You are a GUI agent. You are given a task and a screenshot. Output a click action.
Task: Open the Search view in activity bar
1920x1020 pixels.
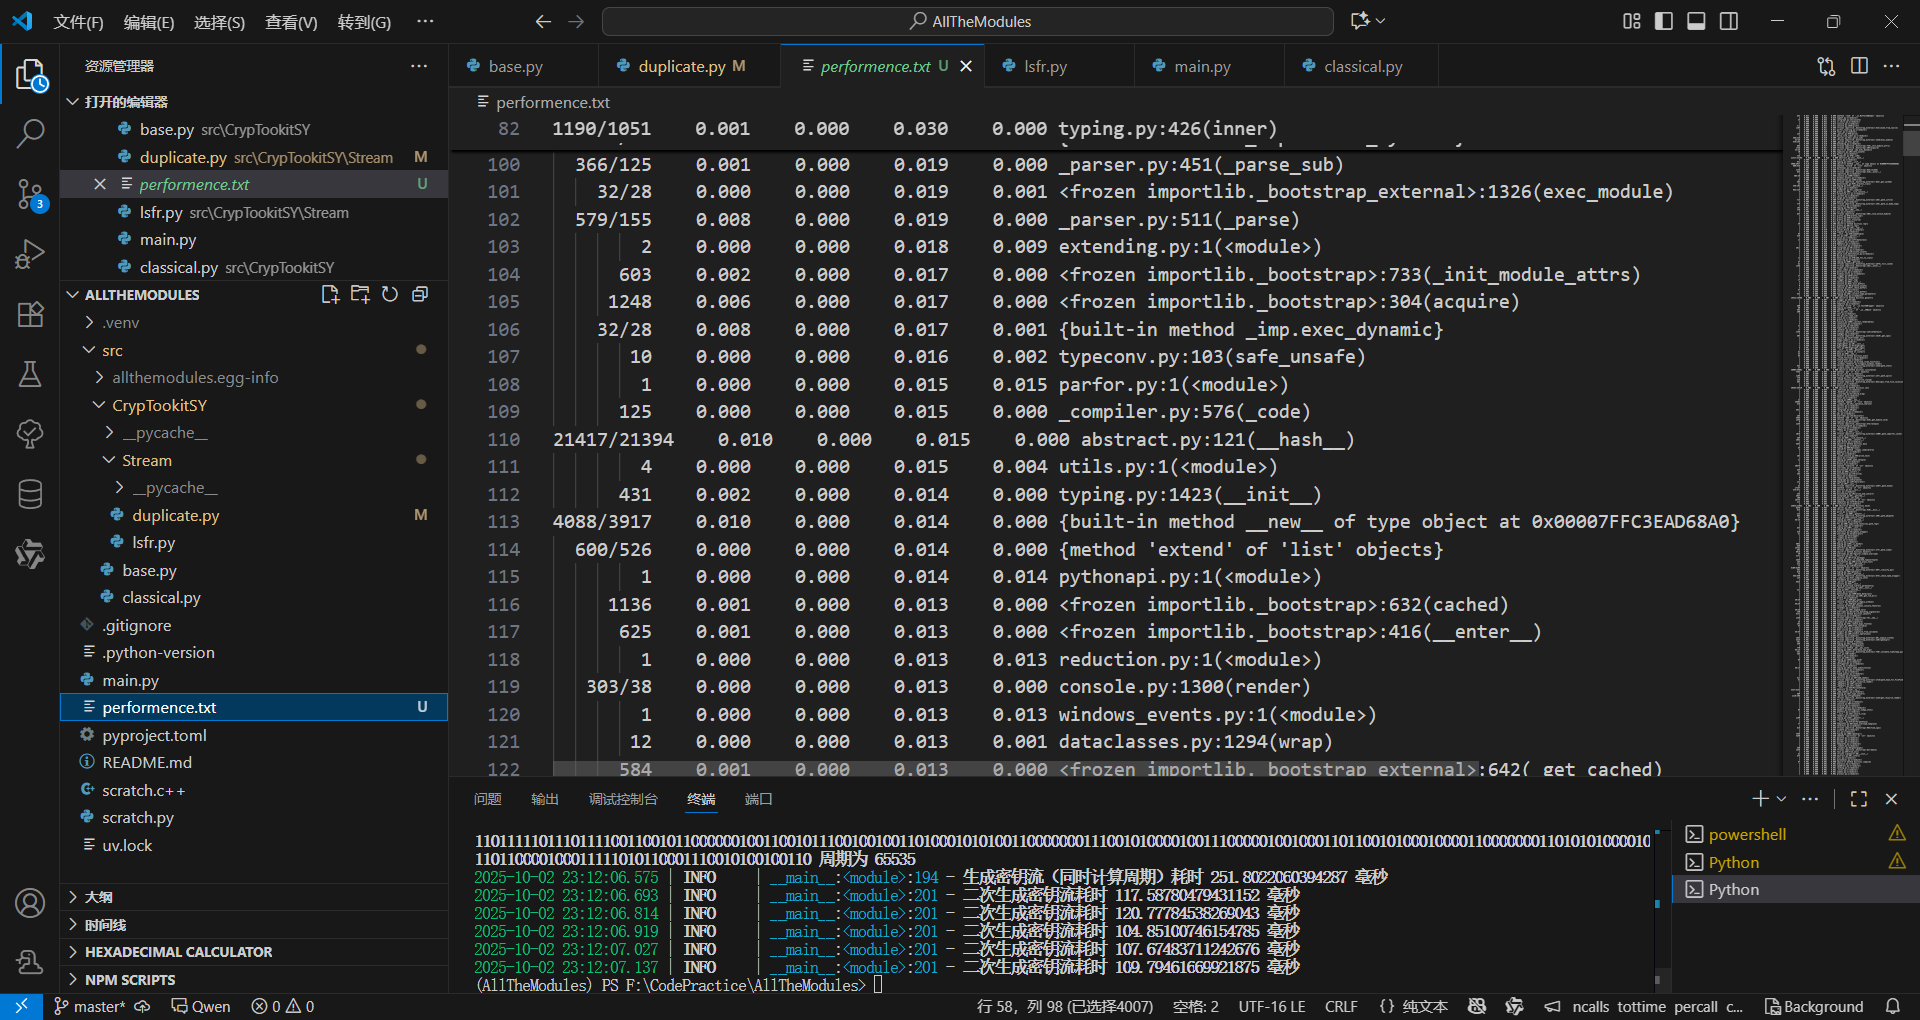point(30,133)
